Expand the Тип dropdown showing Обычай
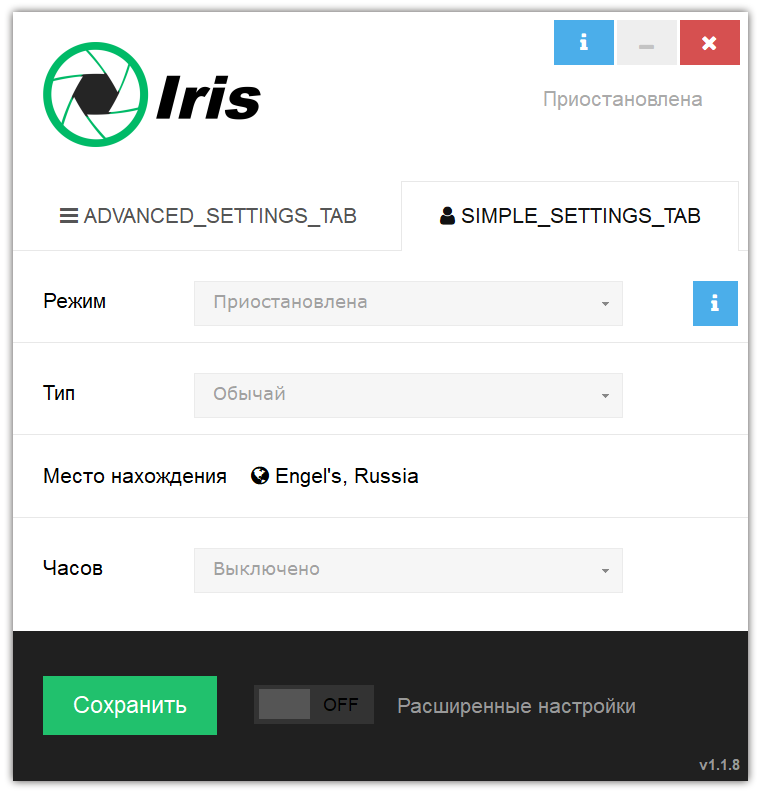The height and width of the screenshot is (794, 760). [x=408, y=395]
